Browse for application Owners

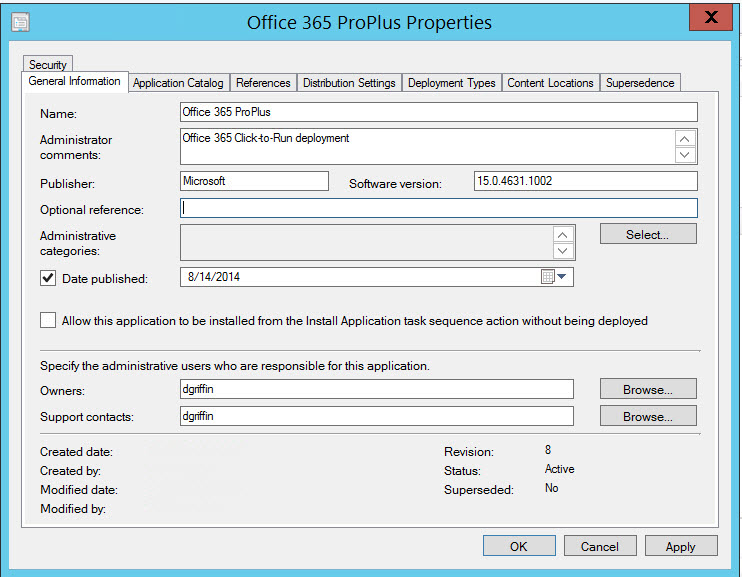coord(647,389)
